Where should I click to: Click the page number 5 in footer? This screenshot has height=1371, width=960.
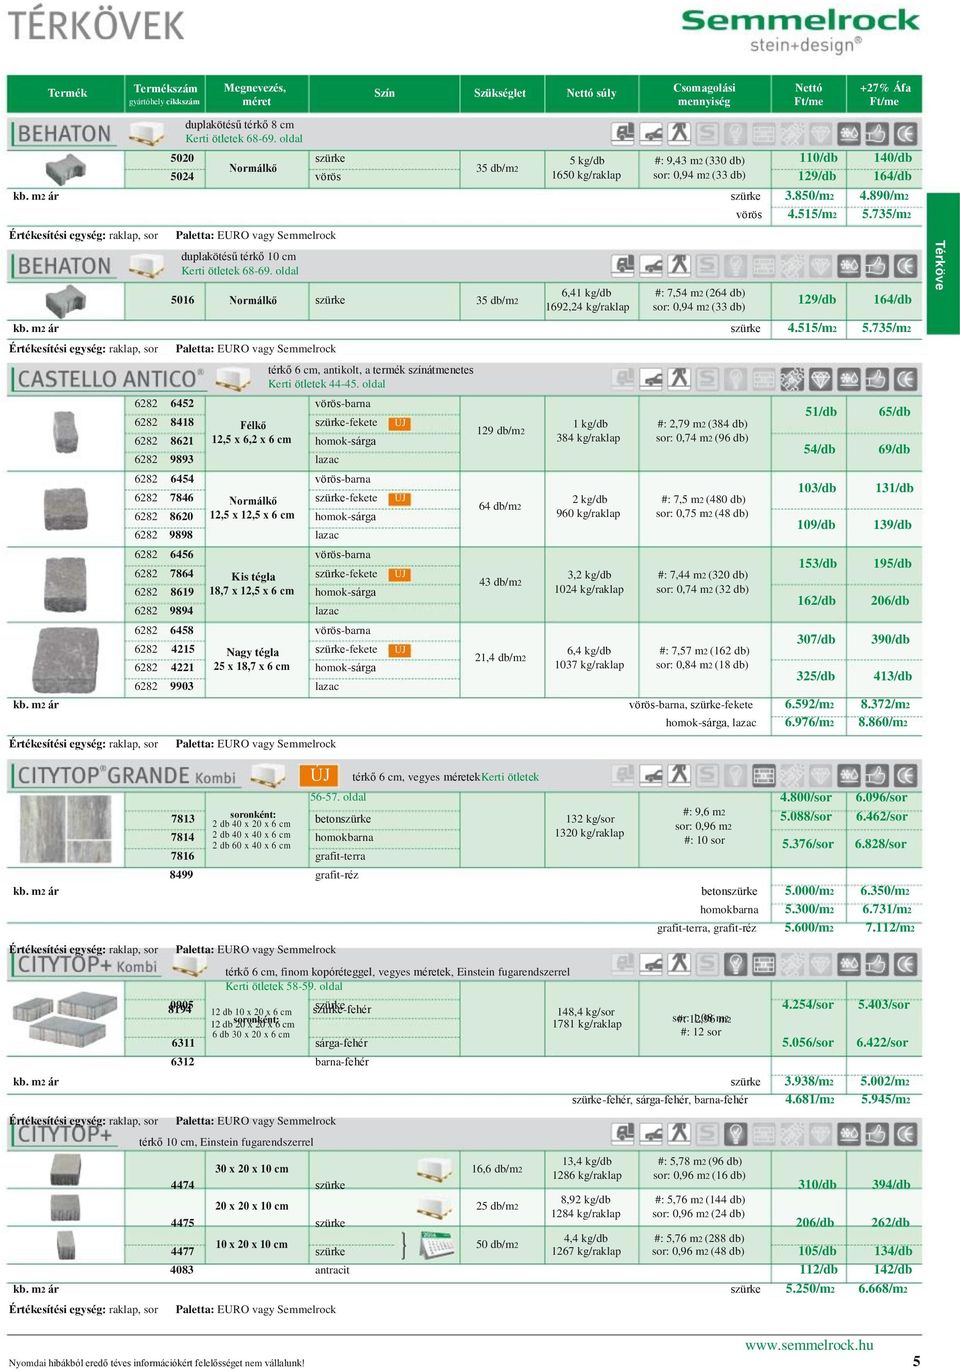click(x=916, y=1360)
